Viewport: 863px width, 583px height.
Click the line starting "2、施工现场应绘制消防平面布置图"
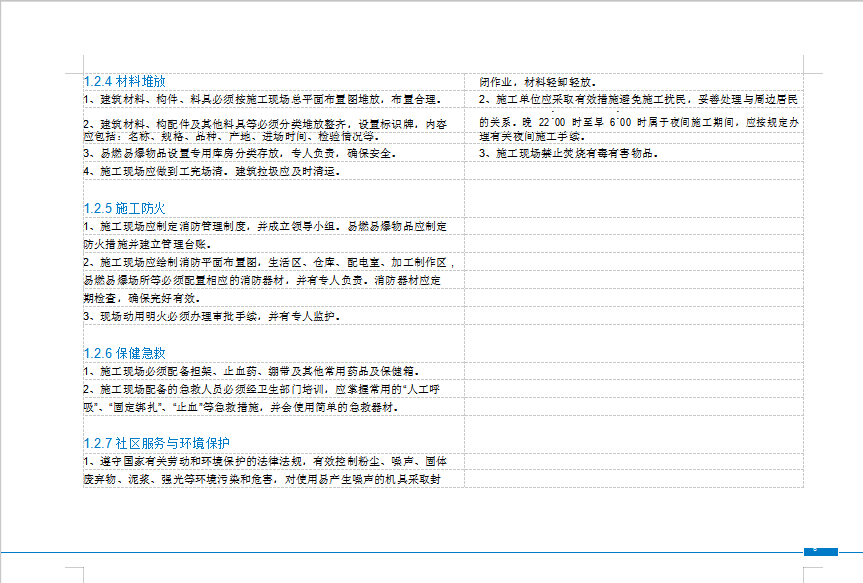click(x=269, y=263)
